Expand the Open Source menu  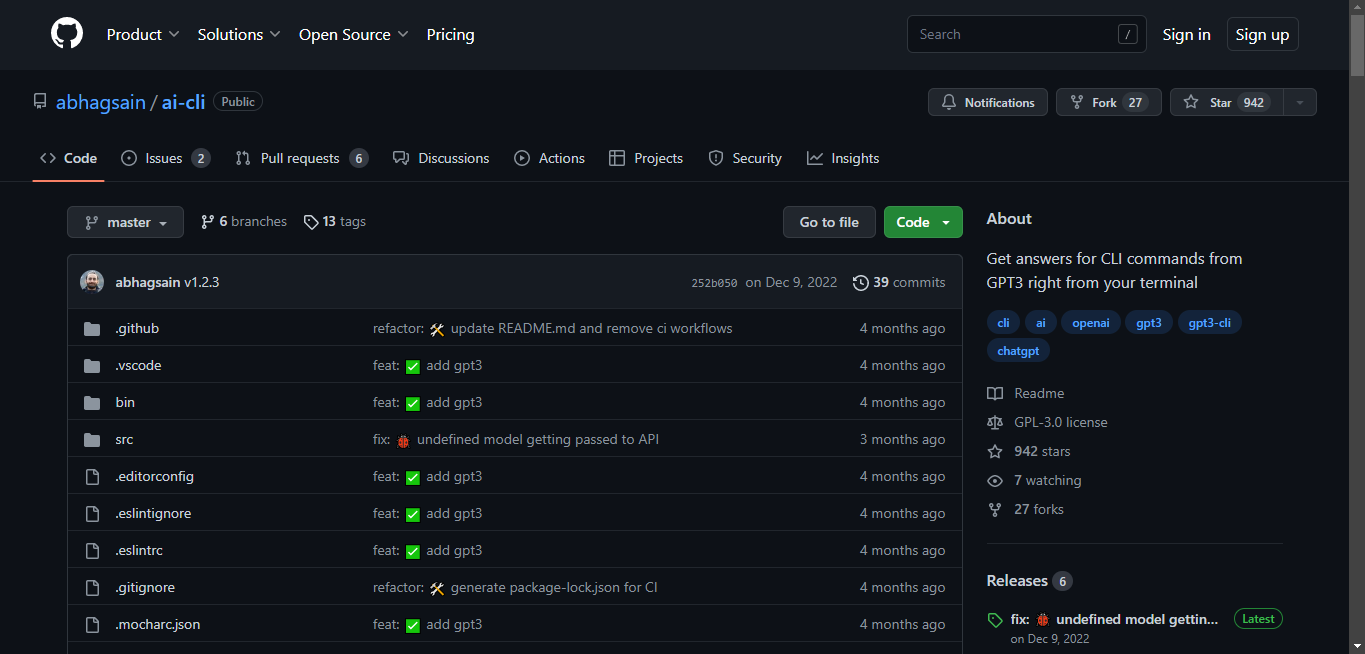(354, 34)
